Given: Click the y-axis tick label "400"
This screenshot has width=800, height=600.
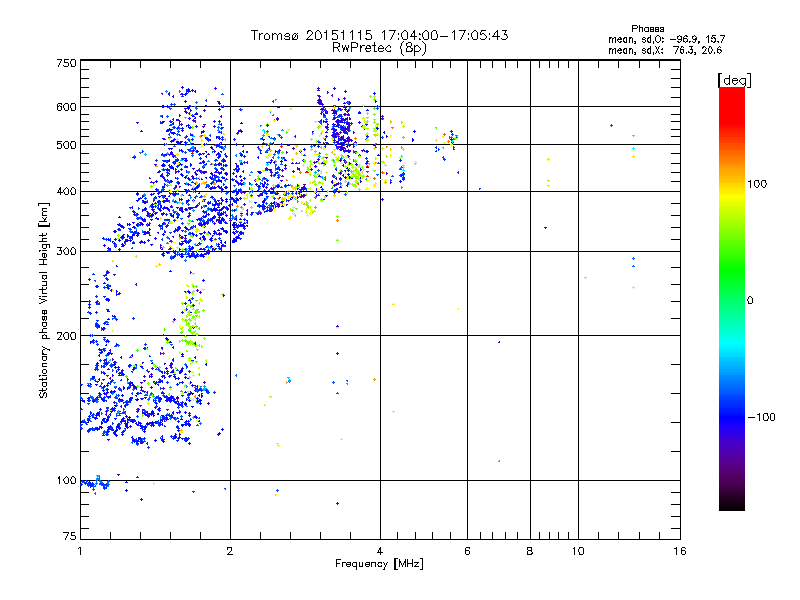Looking at the screenshot, I should click(x=67, y=192).
